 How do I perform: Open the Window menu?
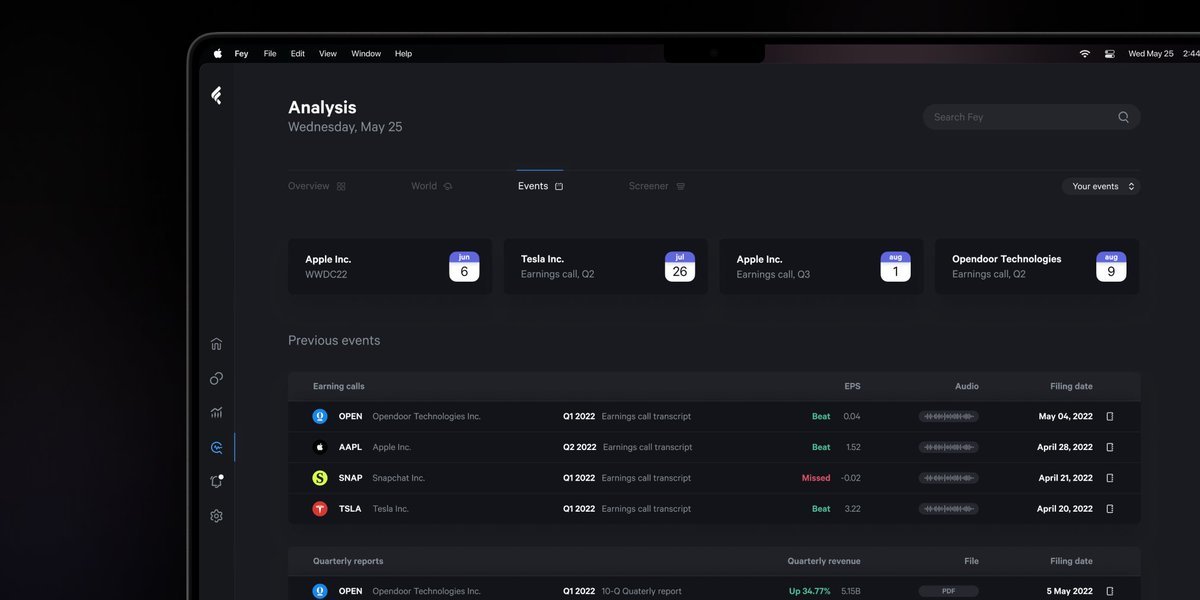[366, 54]
